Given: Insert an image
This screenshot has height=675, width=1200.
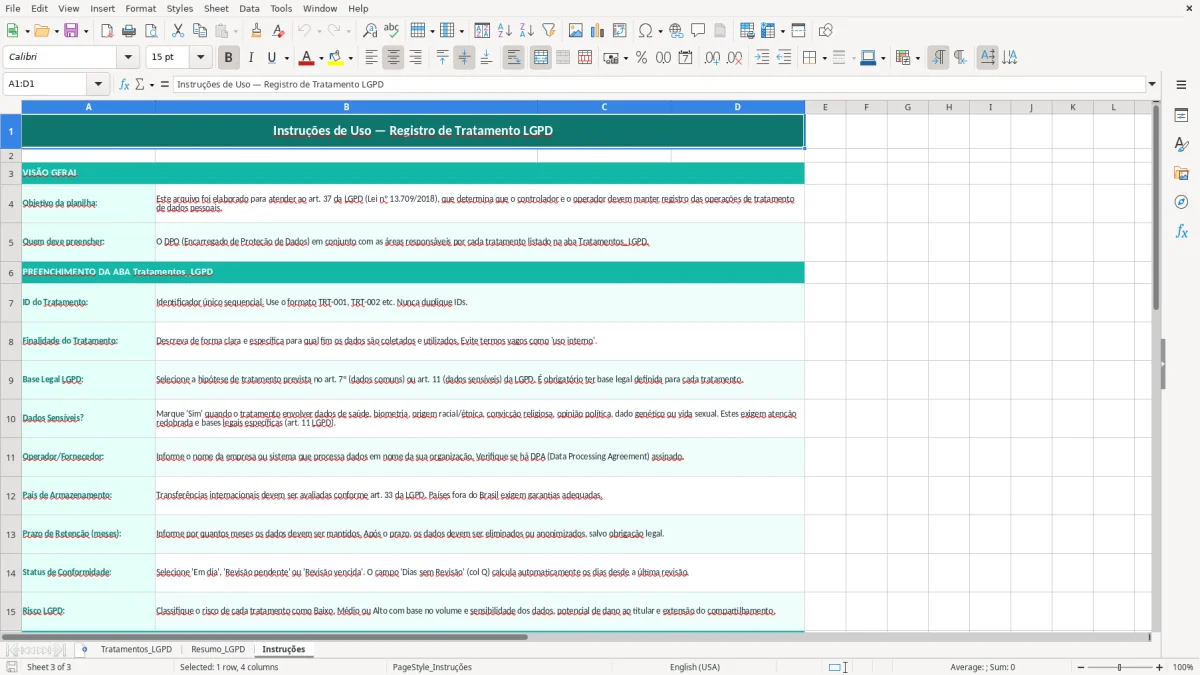Looking at the screenshot, I should (x=577, y=31).
